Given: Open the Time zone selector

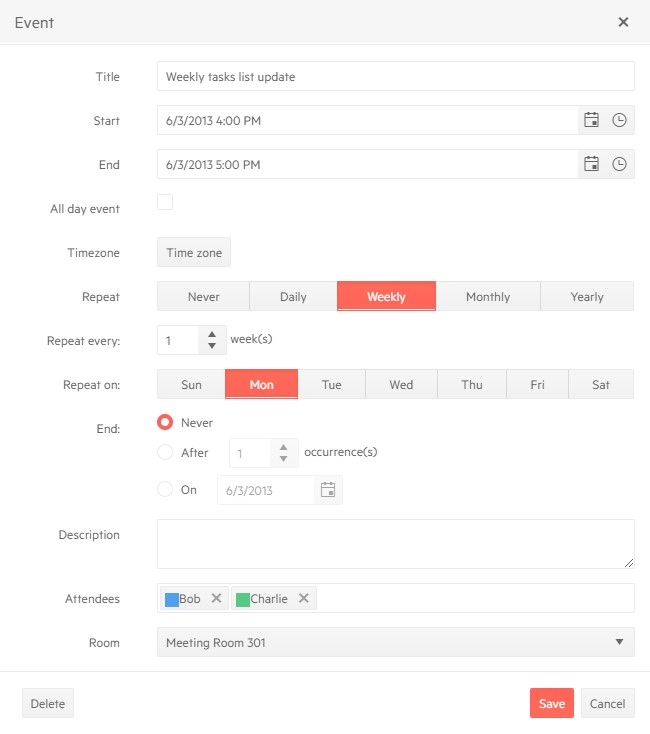Looking at the screenshot, I should point(194,253).
